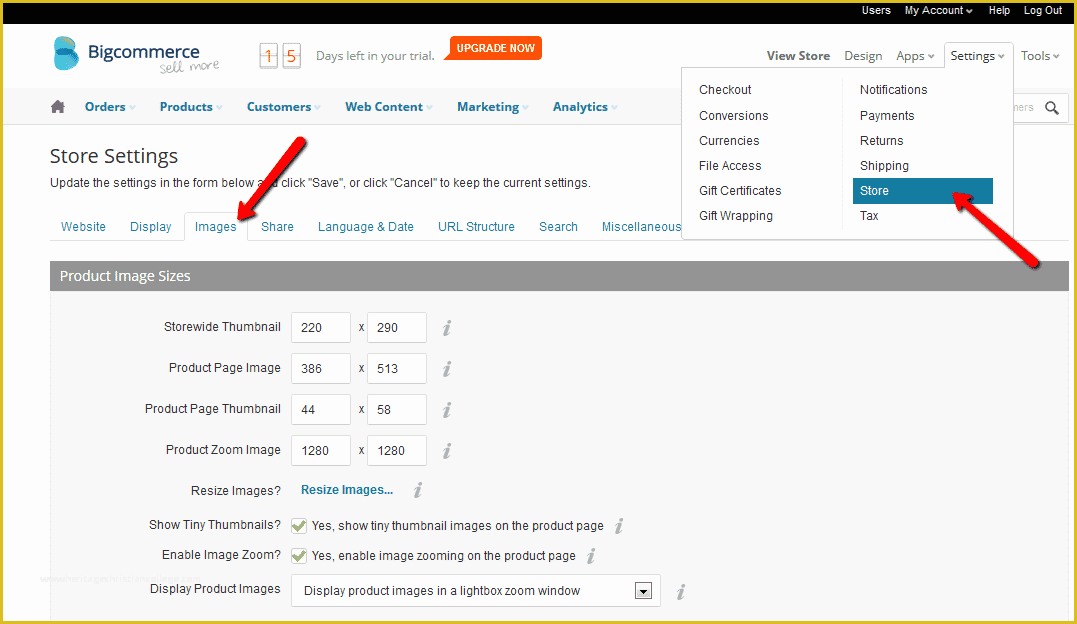Select Currencies in Settings menu
1077x624 pixels.
(x=729, y=141)
